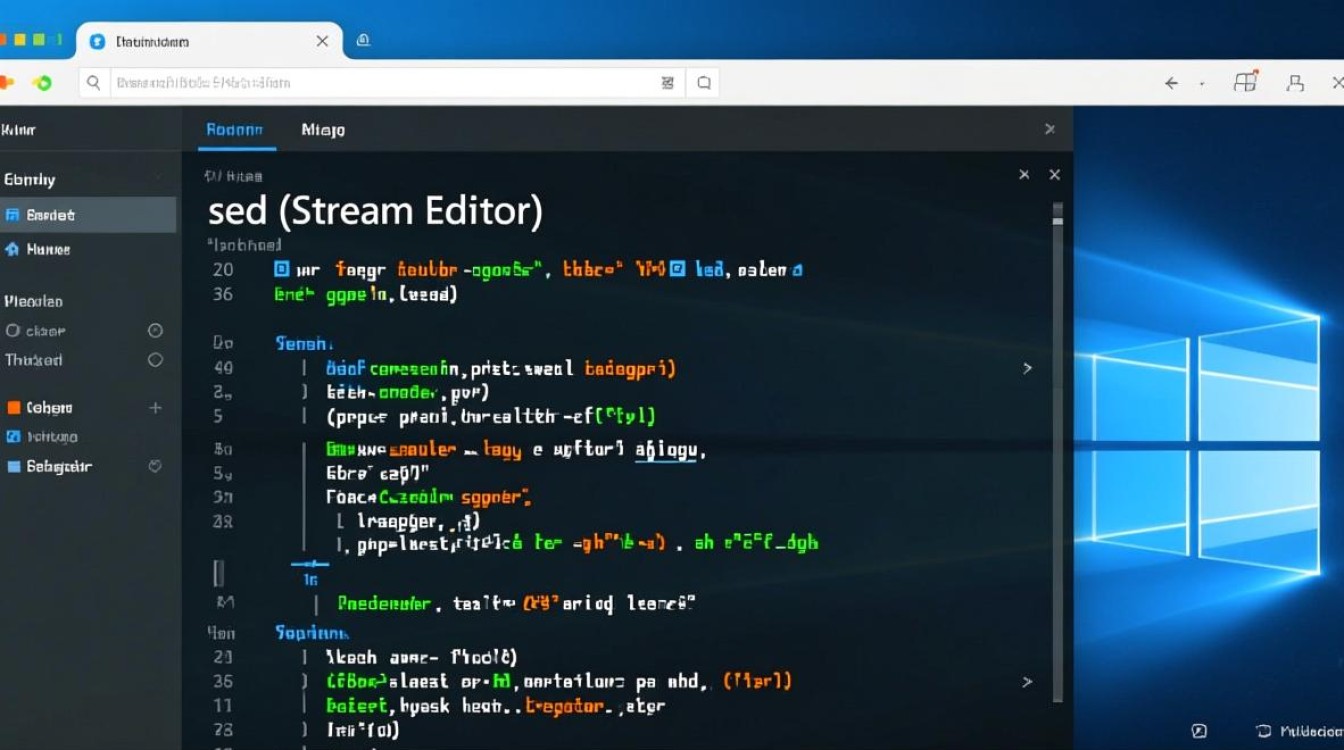The image size is (1344, 750).
Task: Open the grid icon with orange notification dot
Action: click(x=1245, y=83)
